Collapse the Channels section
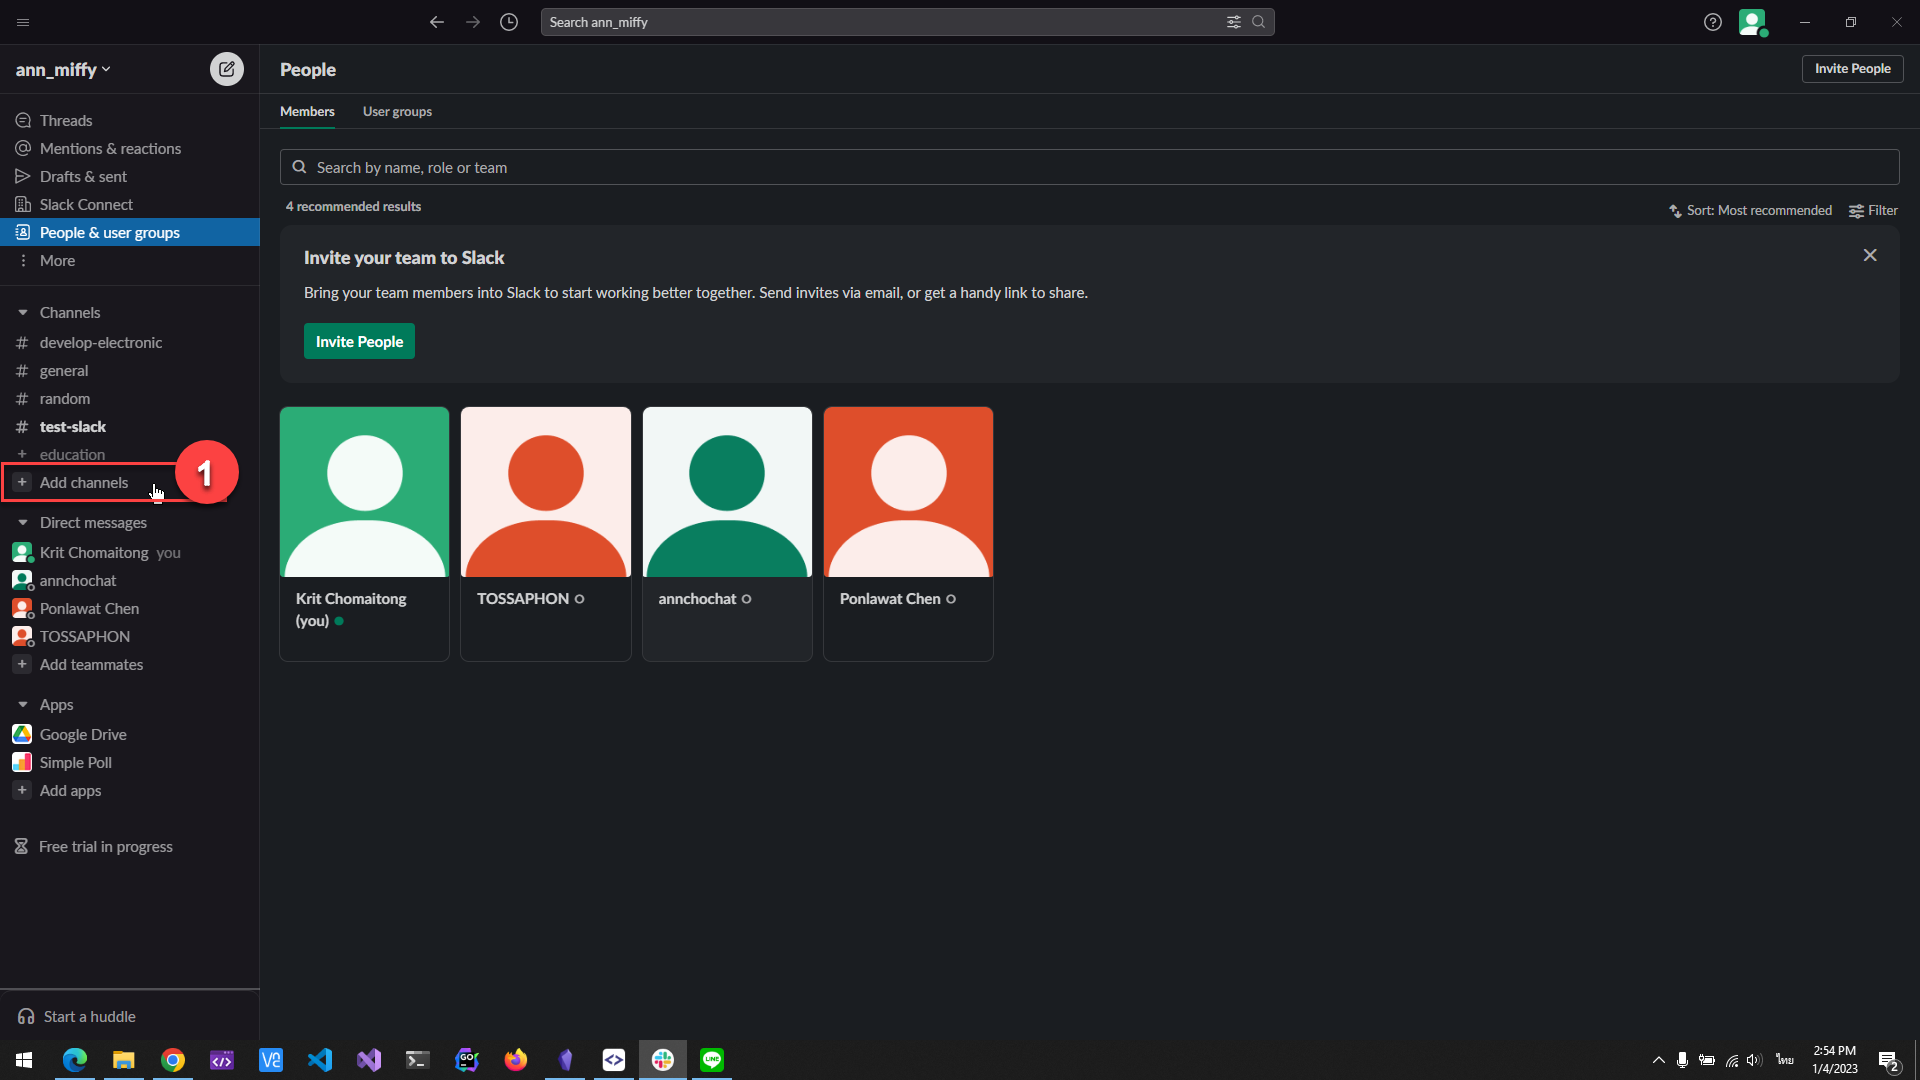Image resolution: width=1920 pixels, height=1080 pixels. tap(23, 313)
